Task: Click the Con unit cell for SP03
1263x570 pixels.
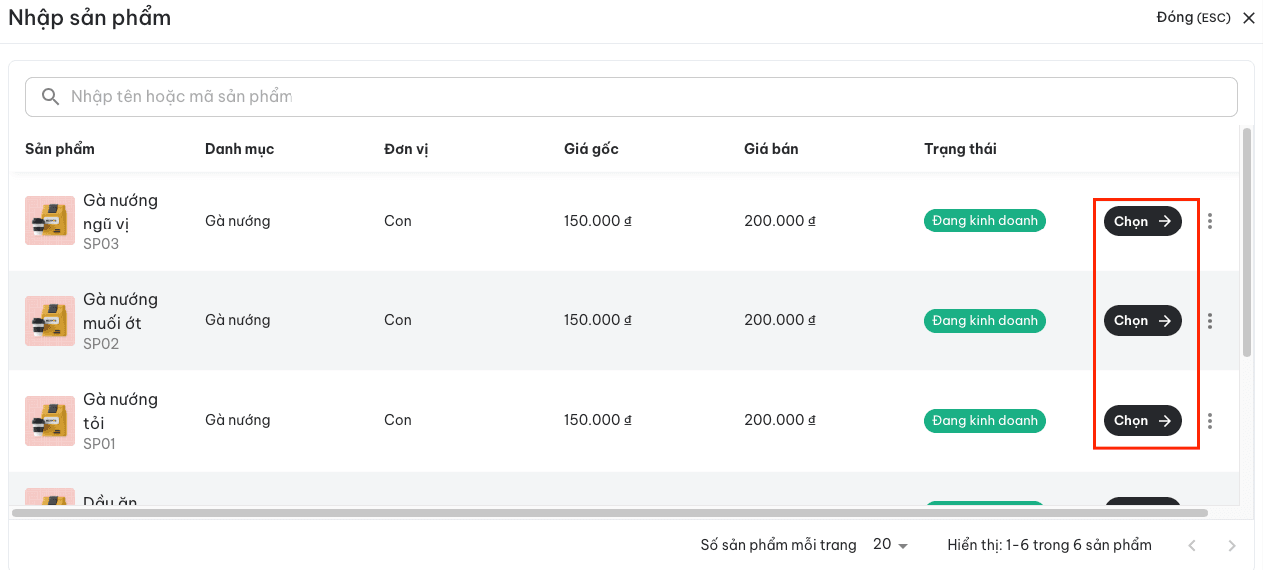Action: [398, 221]
